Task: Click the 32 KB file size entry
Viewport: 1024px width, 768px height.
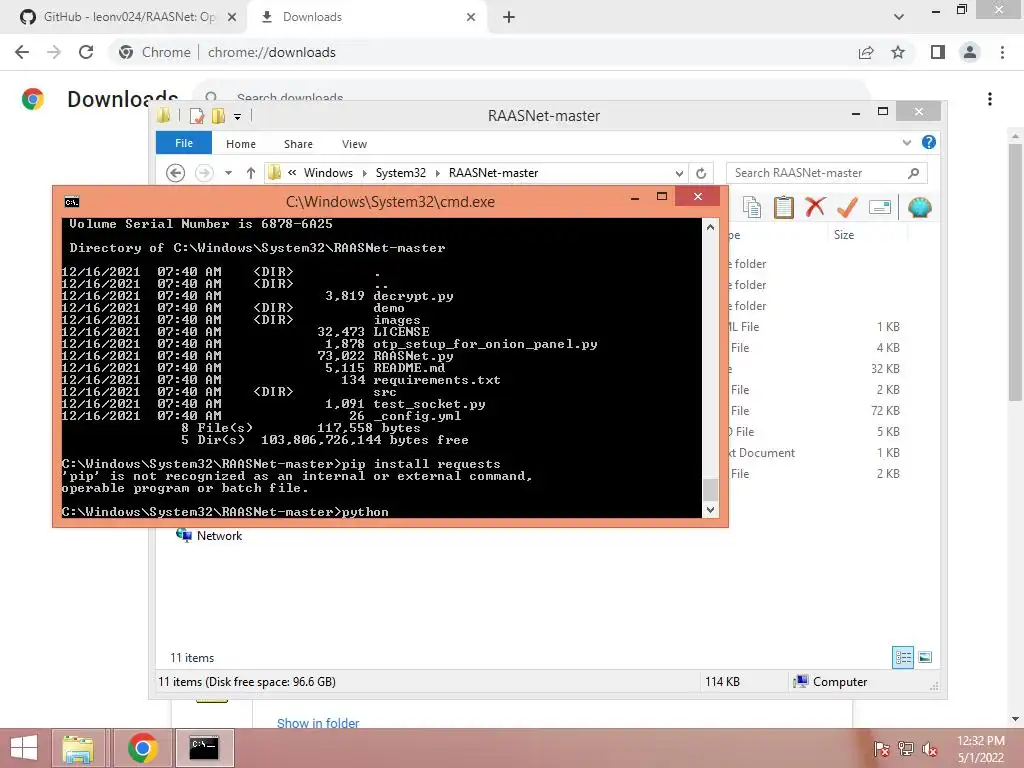Action: coord(885,369)
